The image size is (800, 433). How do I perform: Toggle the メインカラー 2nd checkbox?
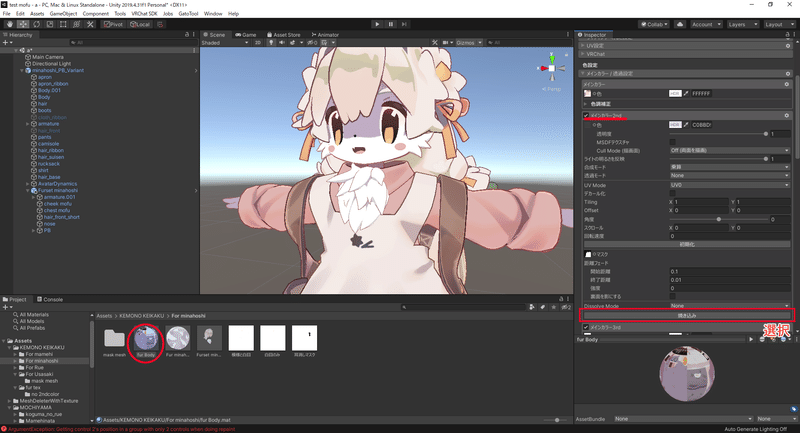tap(586, 116)
